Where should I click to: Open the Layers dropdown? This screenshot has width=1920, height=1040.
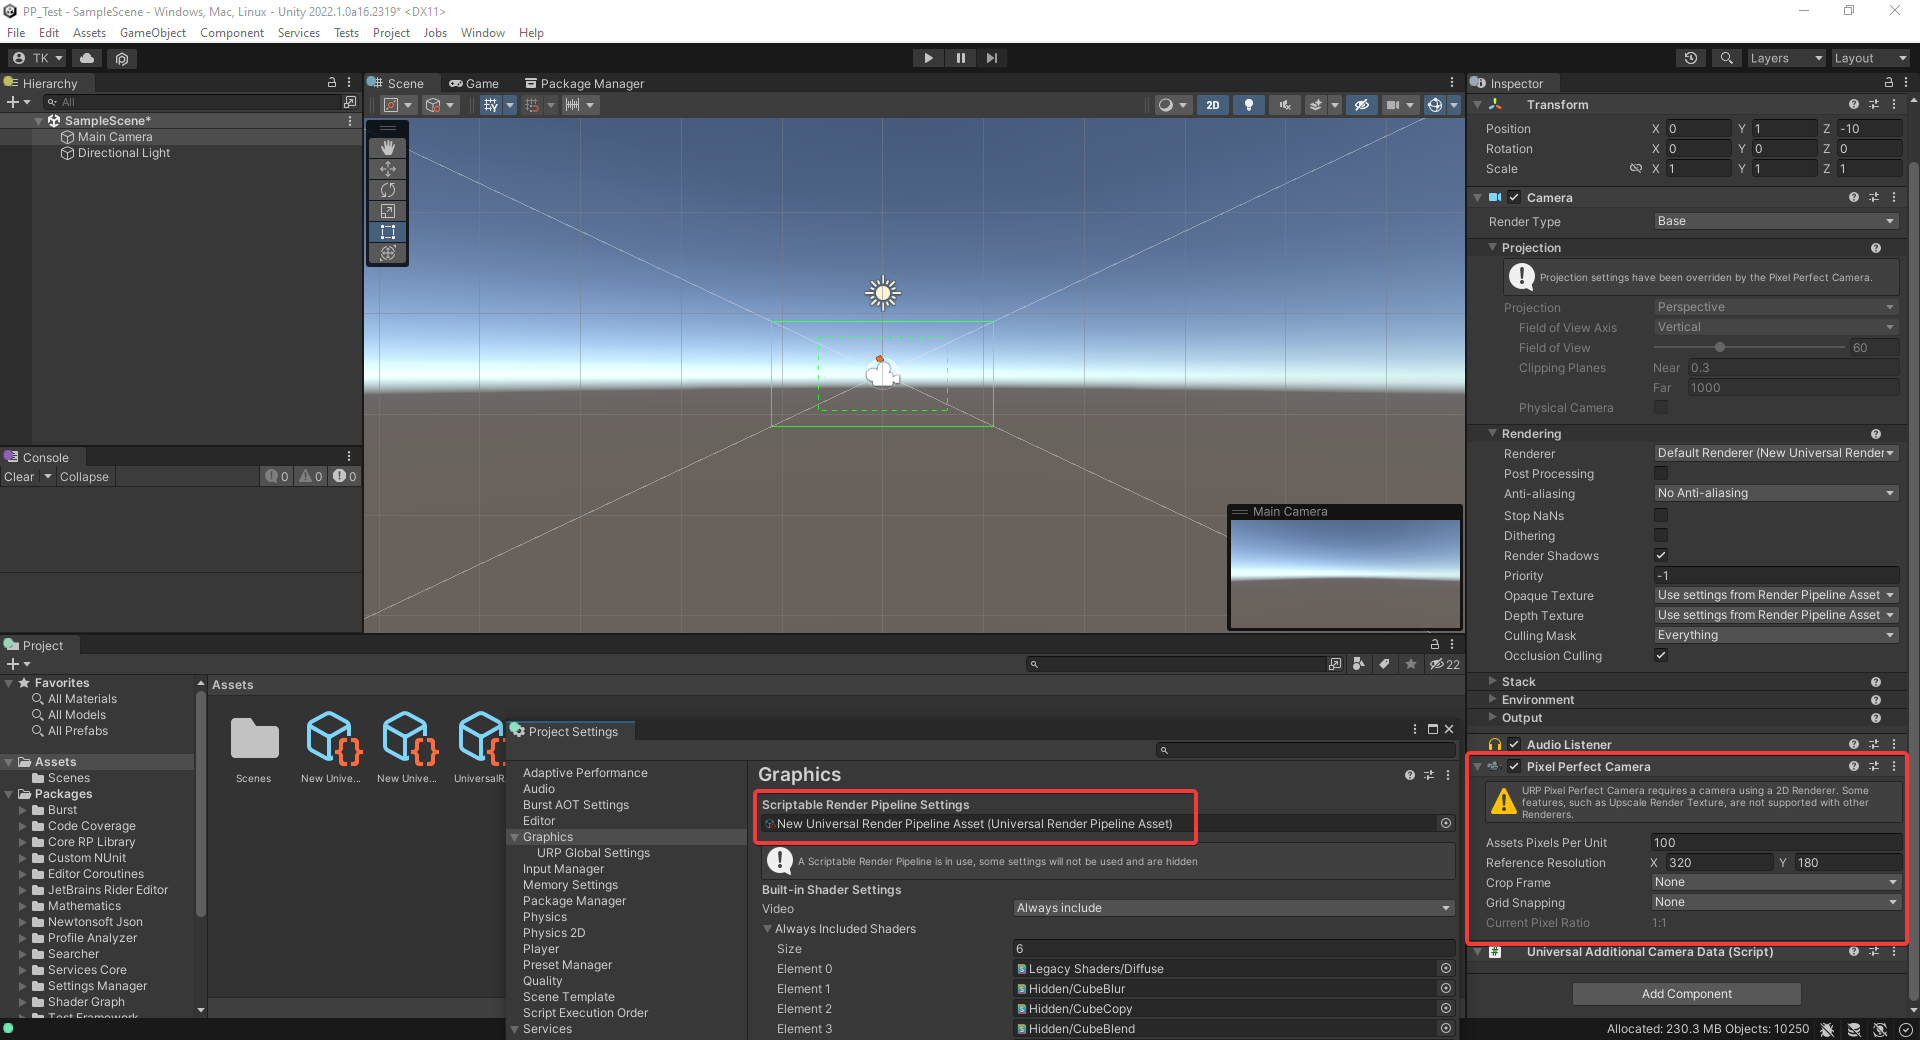(1786, 58)
